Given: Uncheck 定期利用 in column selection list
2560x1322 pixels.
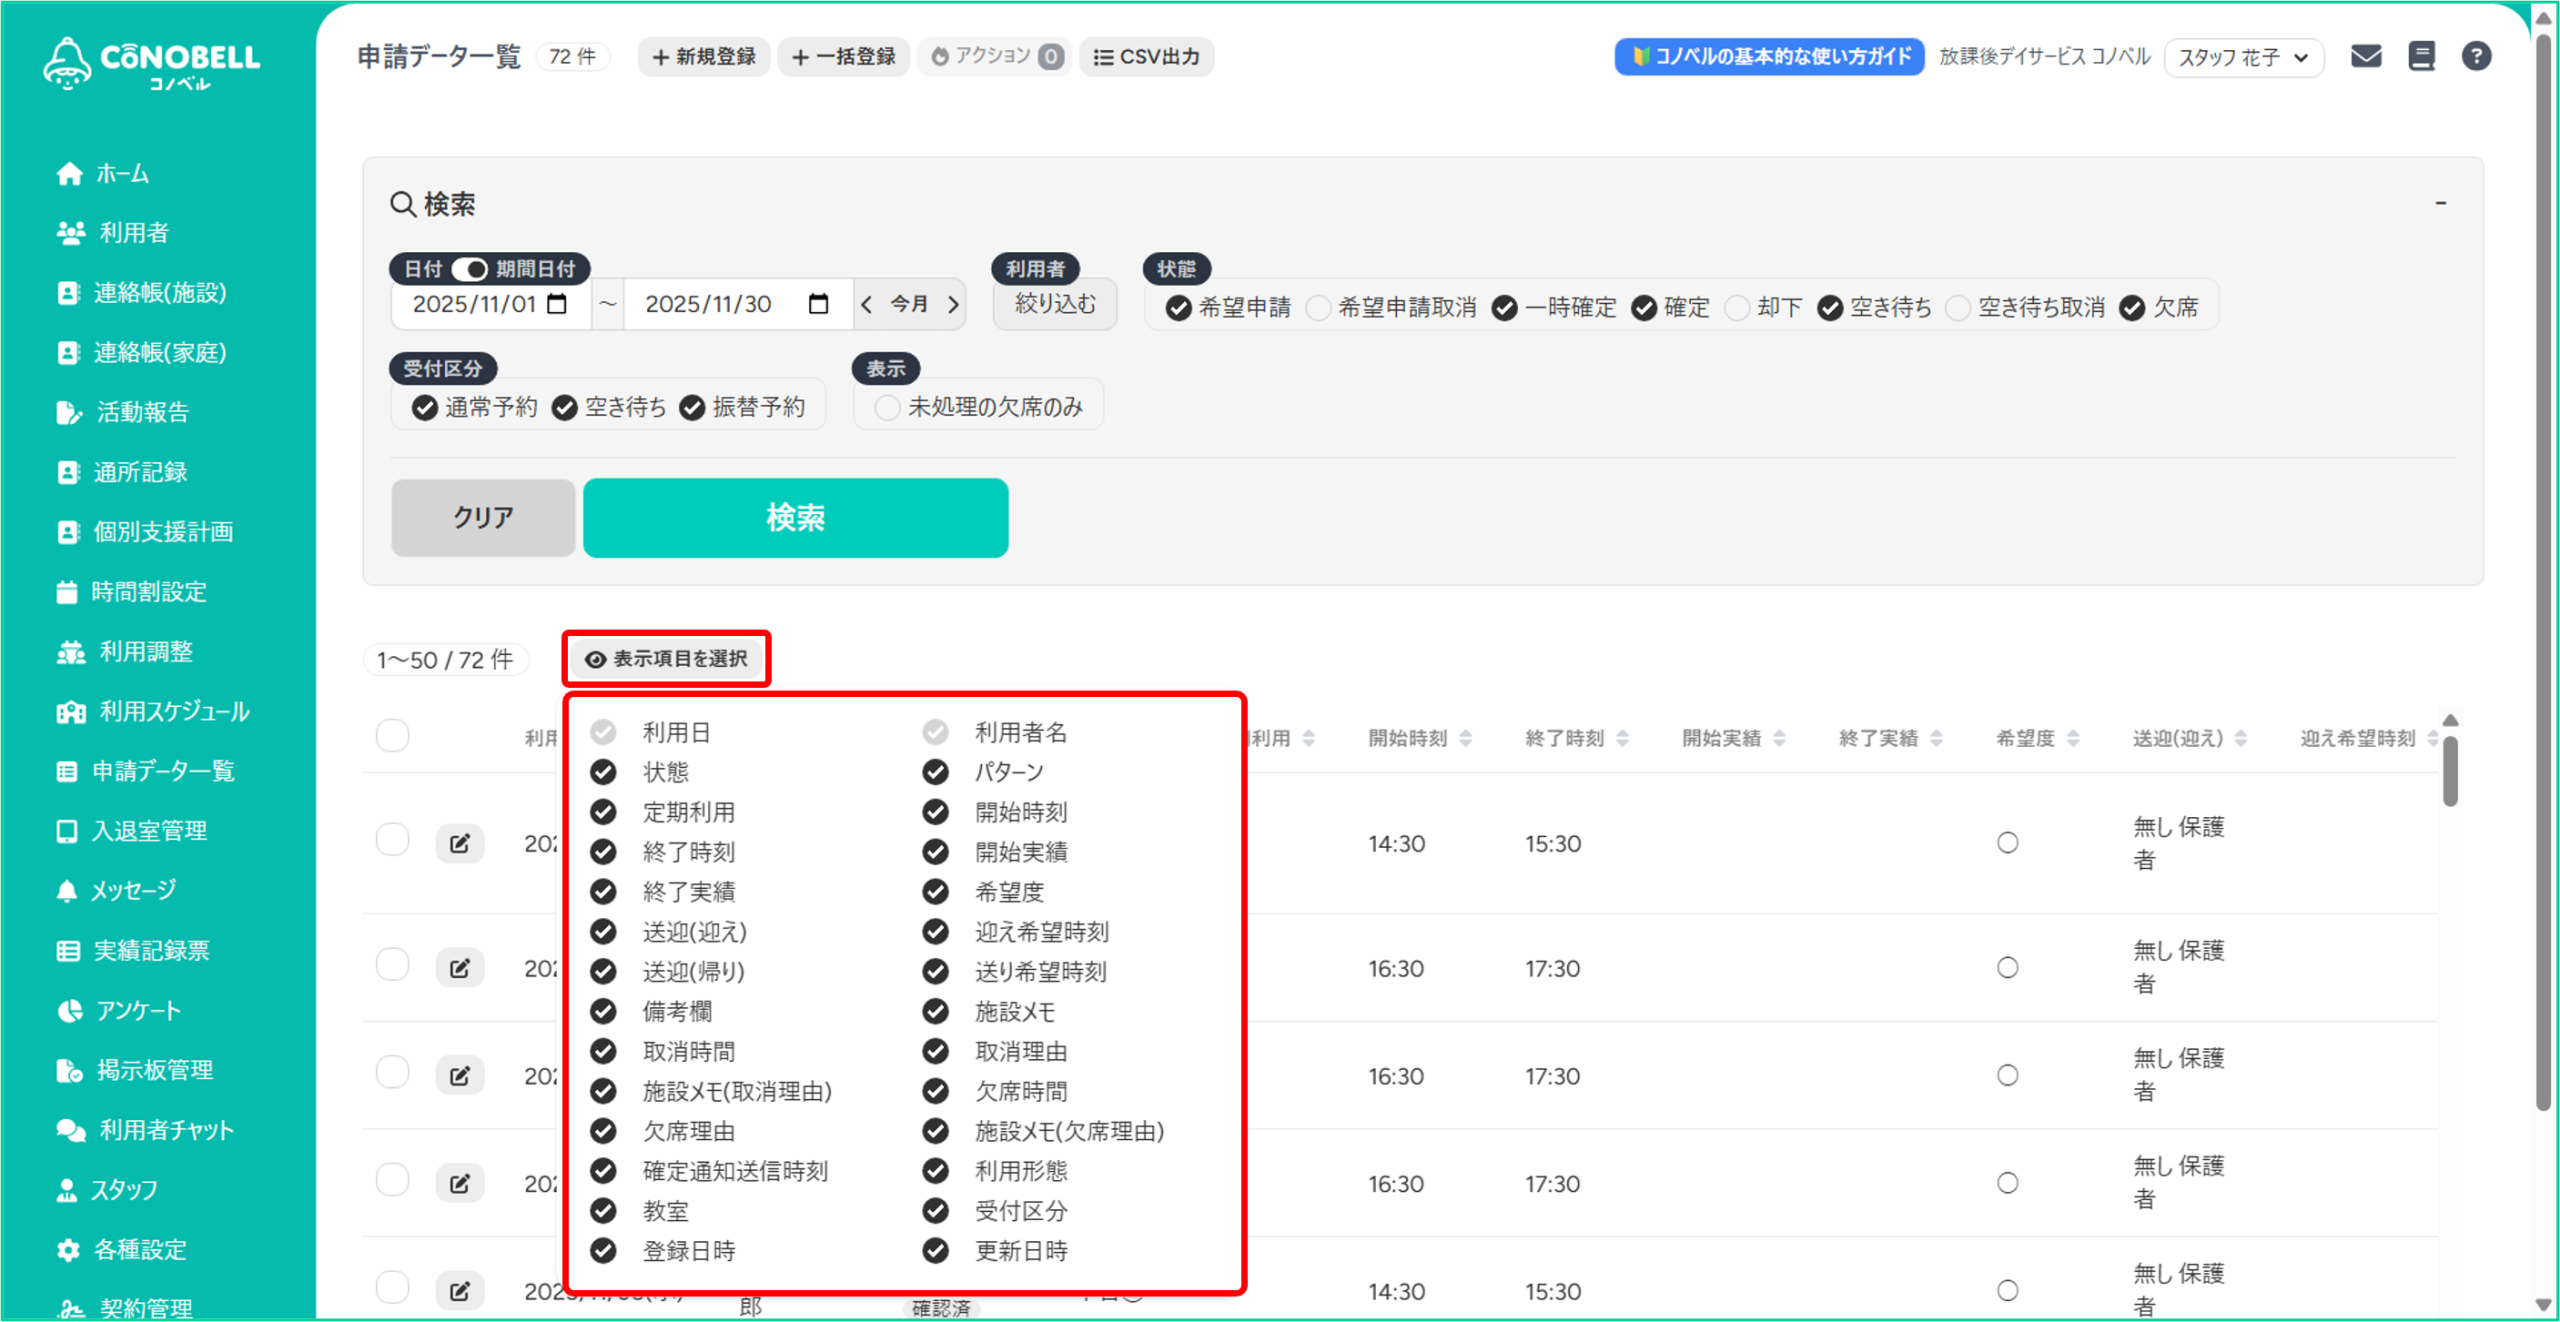Looking at the screenshot, I should point(603,812).
